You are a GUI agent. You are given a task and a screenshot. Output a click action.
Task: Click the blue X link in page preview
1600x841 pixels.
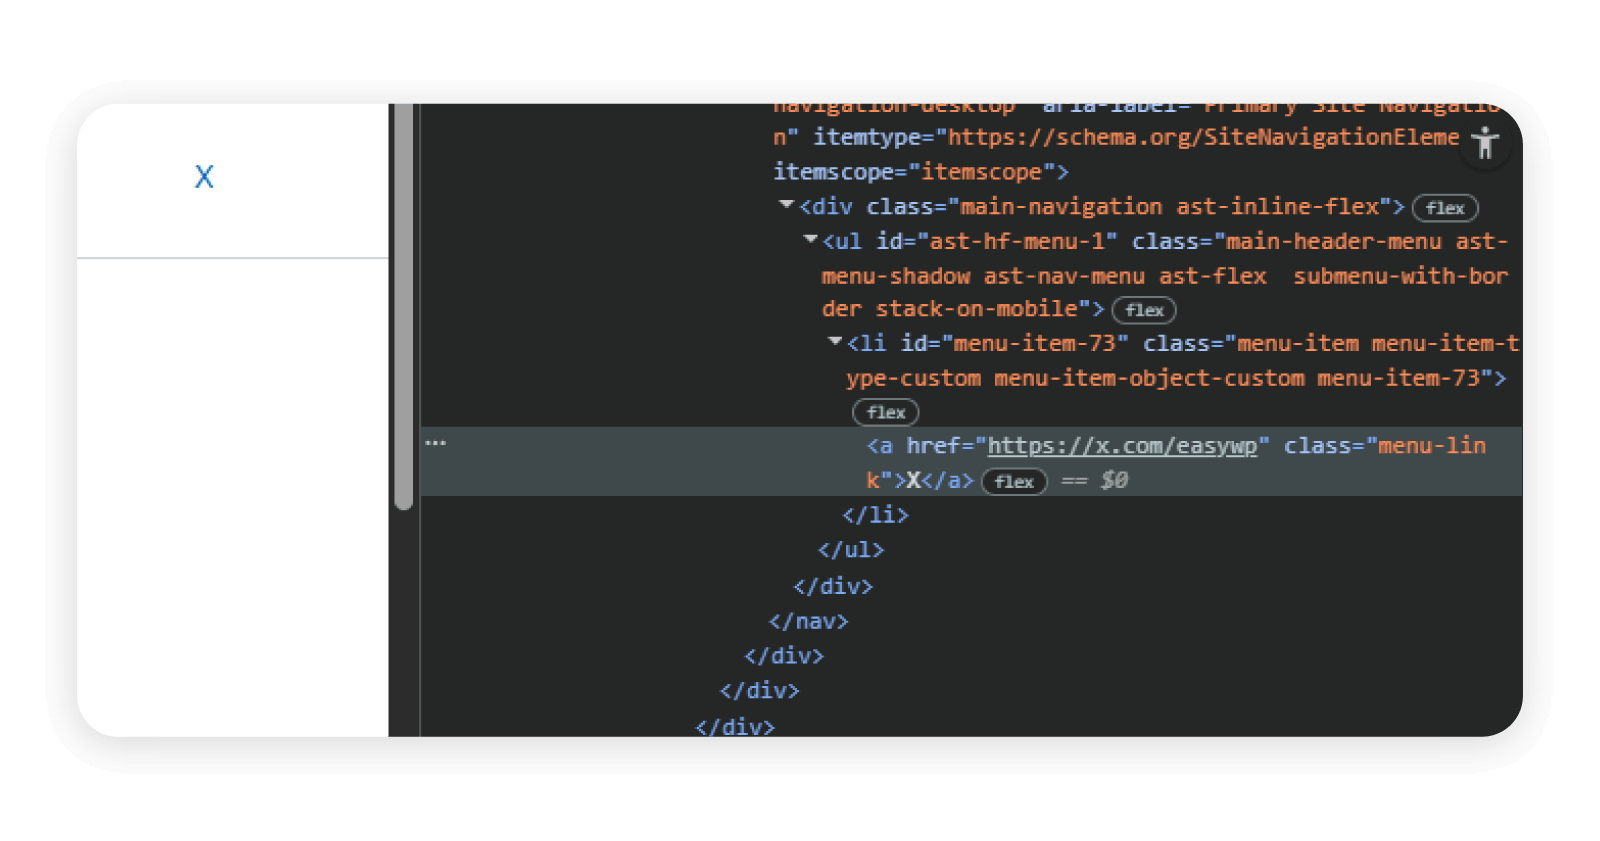point(204,177)
